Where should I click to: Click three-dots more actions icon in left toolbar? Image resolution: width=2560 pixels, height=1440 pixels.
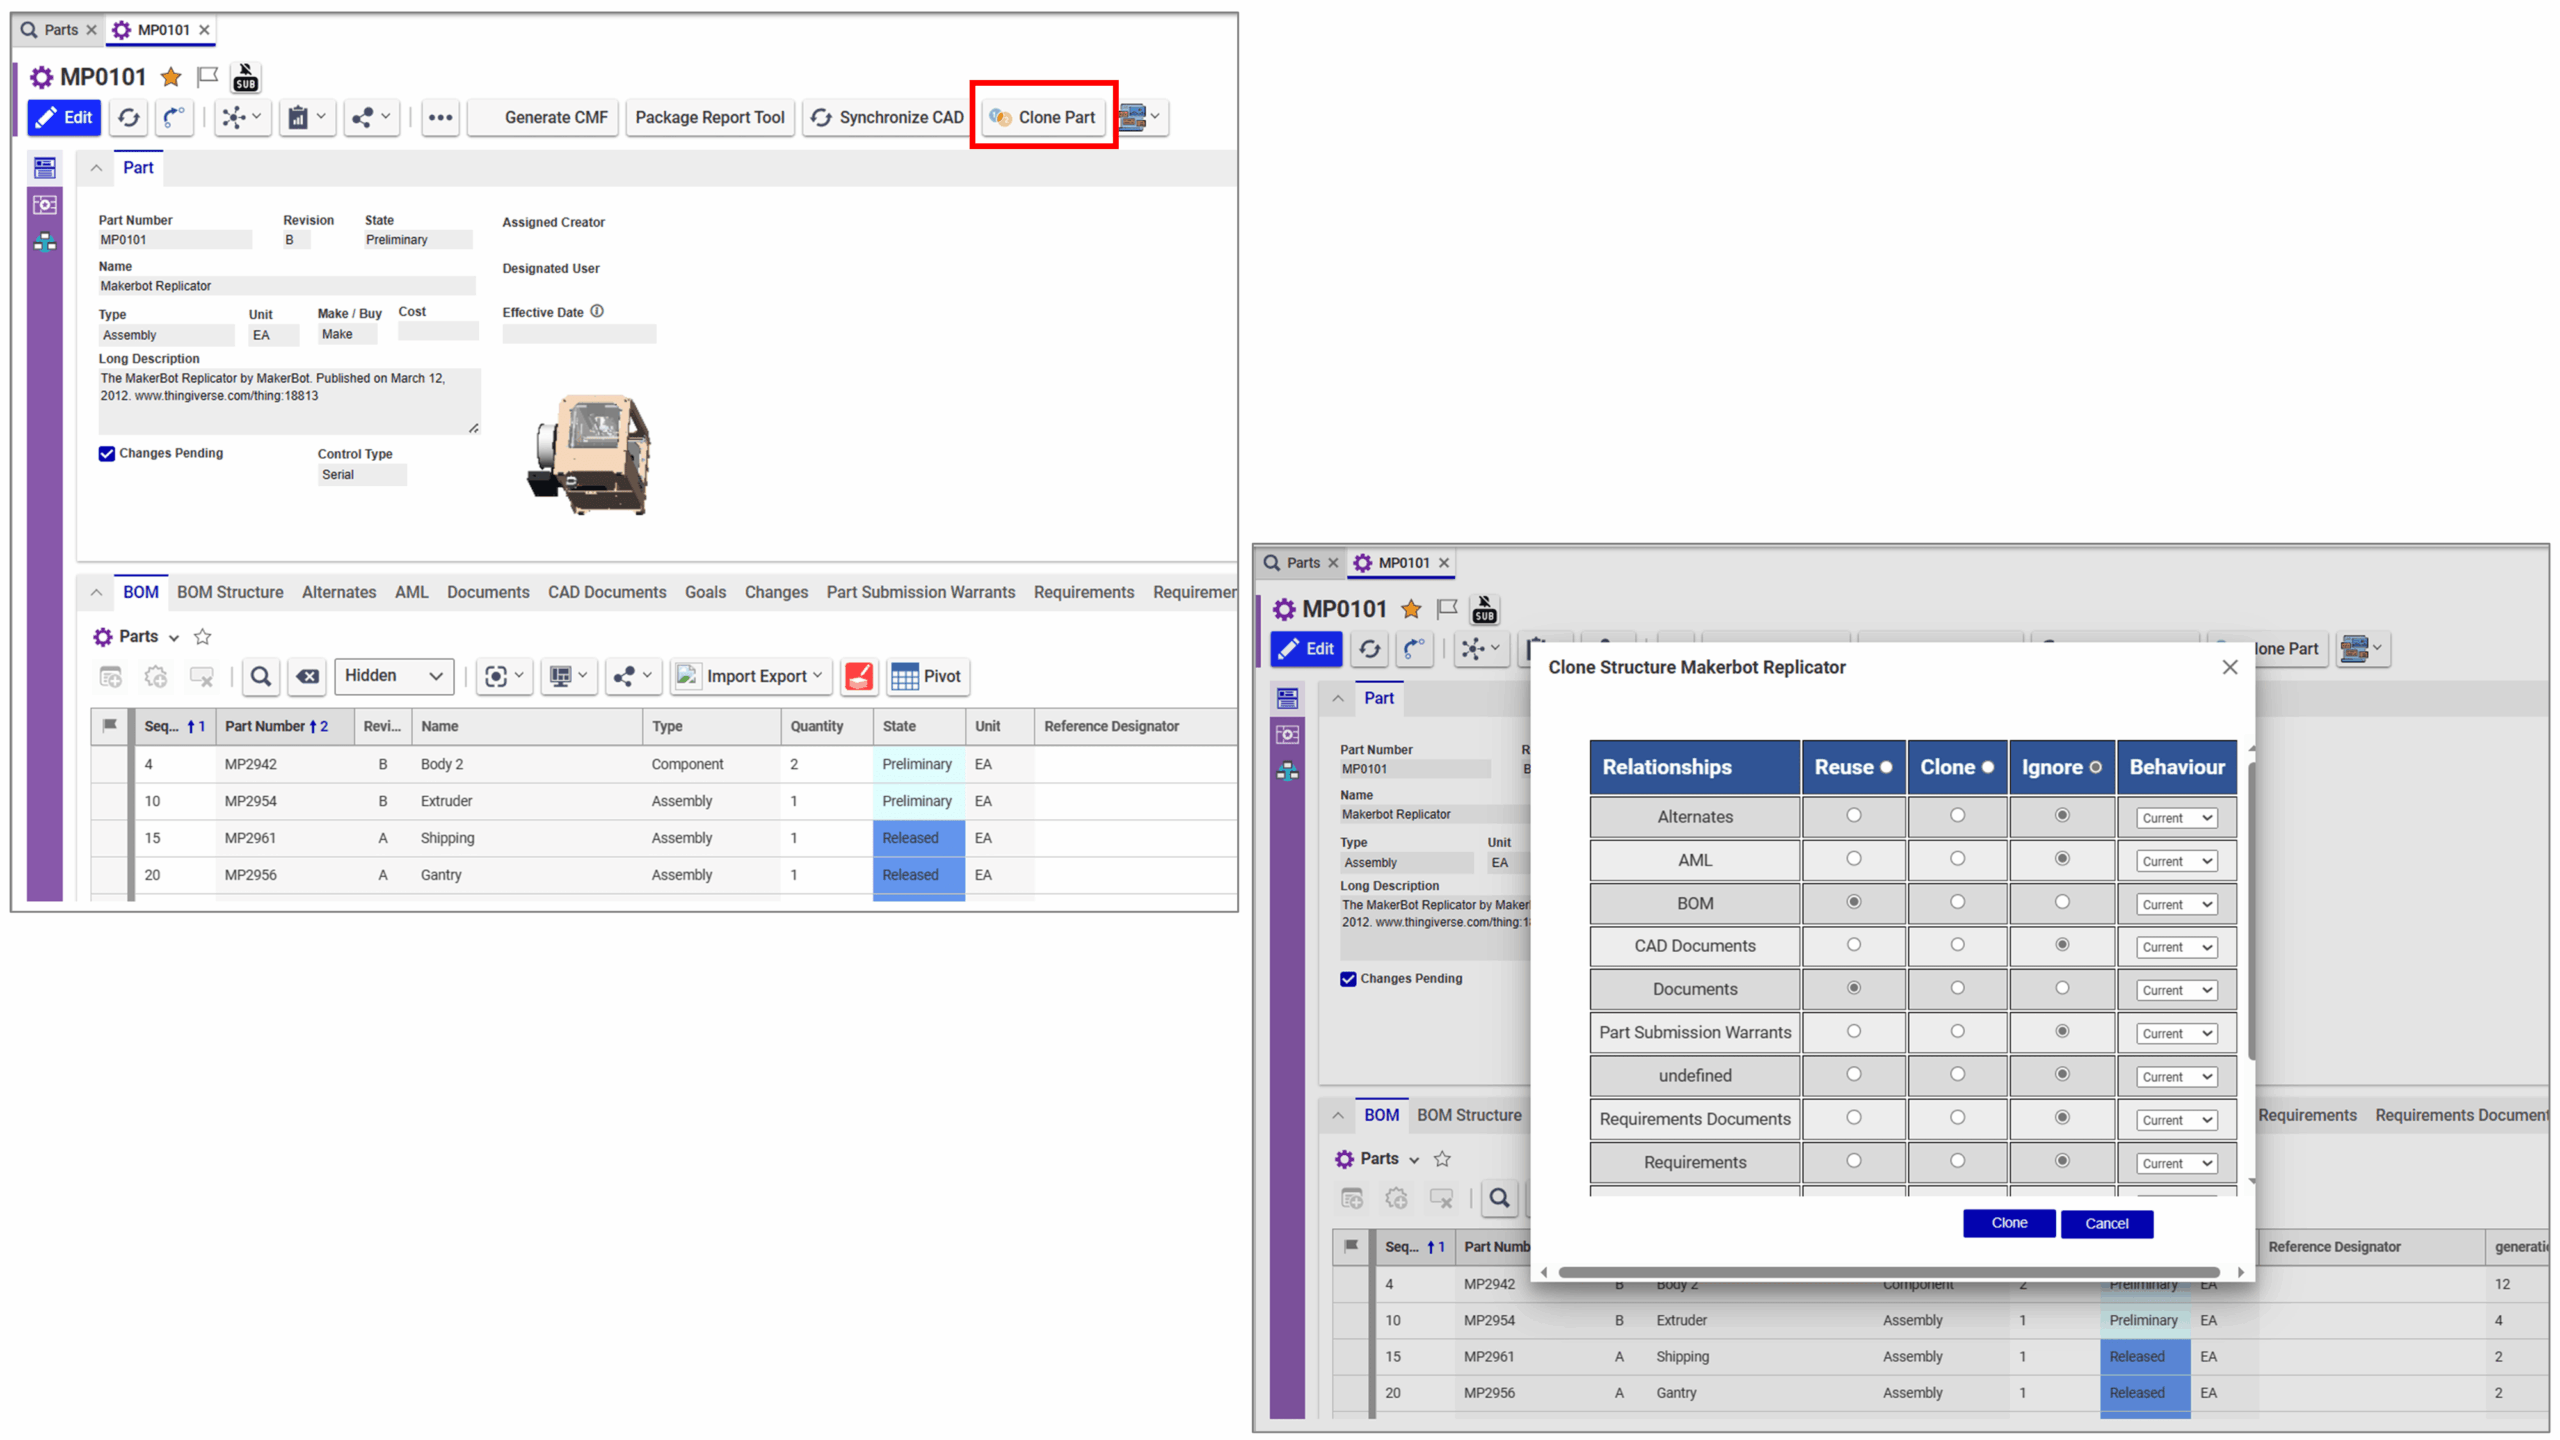(440, 118)
